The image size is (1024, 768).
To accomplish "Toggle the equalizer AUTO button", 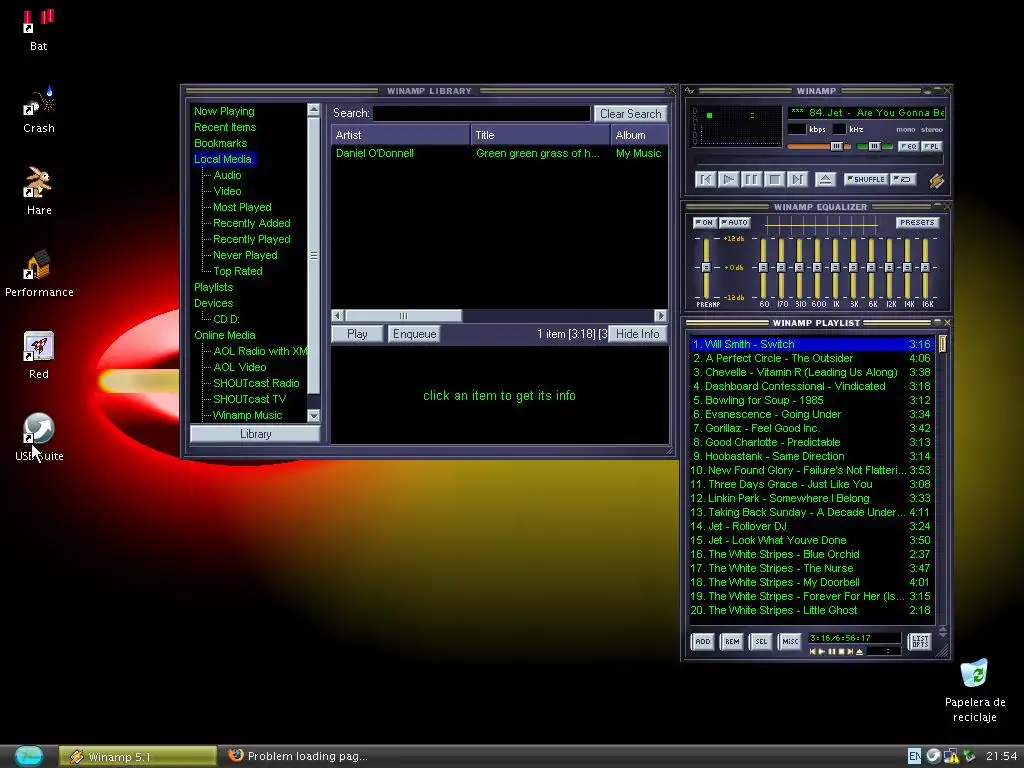I will pos(735,223).
